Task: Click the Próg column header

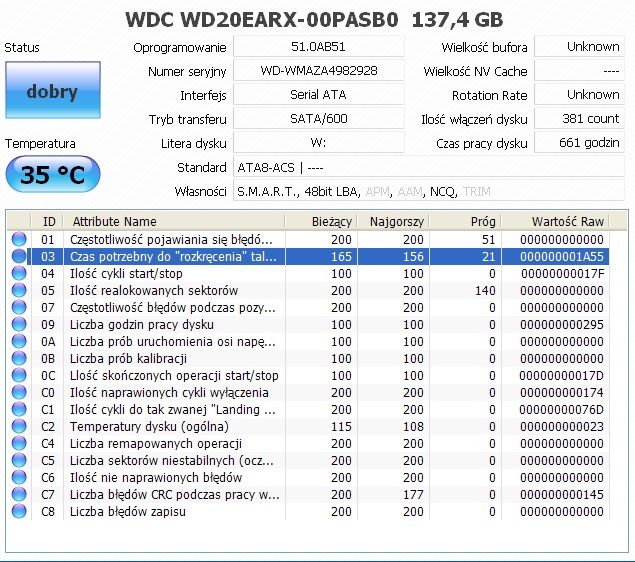Action: 465,221
